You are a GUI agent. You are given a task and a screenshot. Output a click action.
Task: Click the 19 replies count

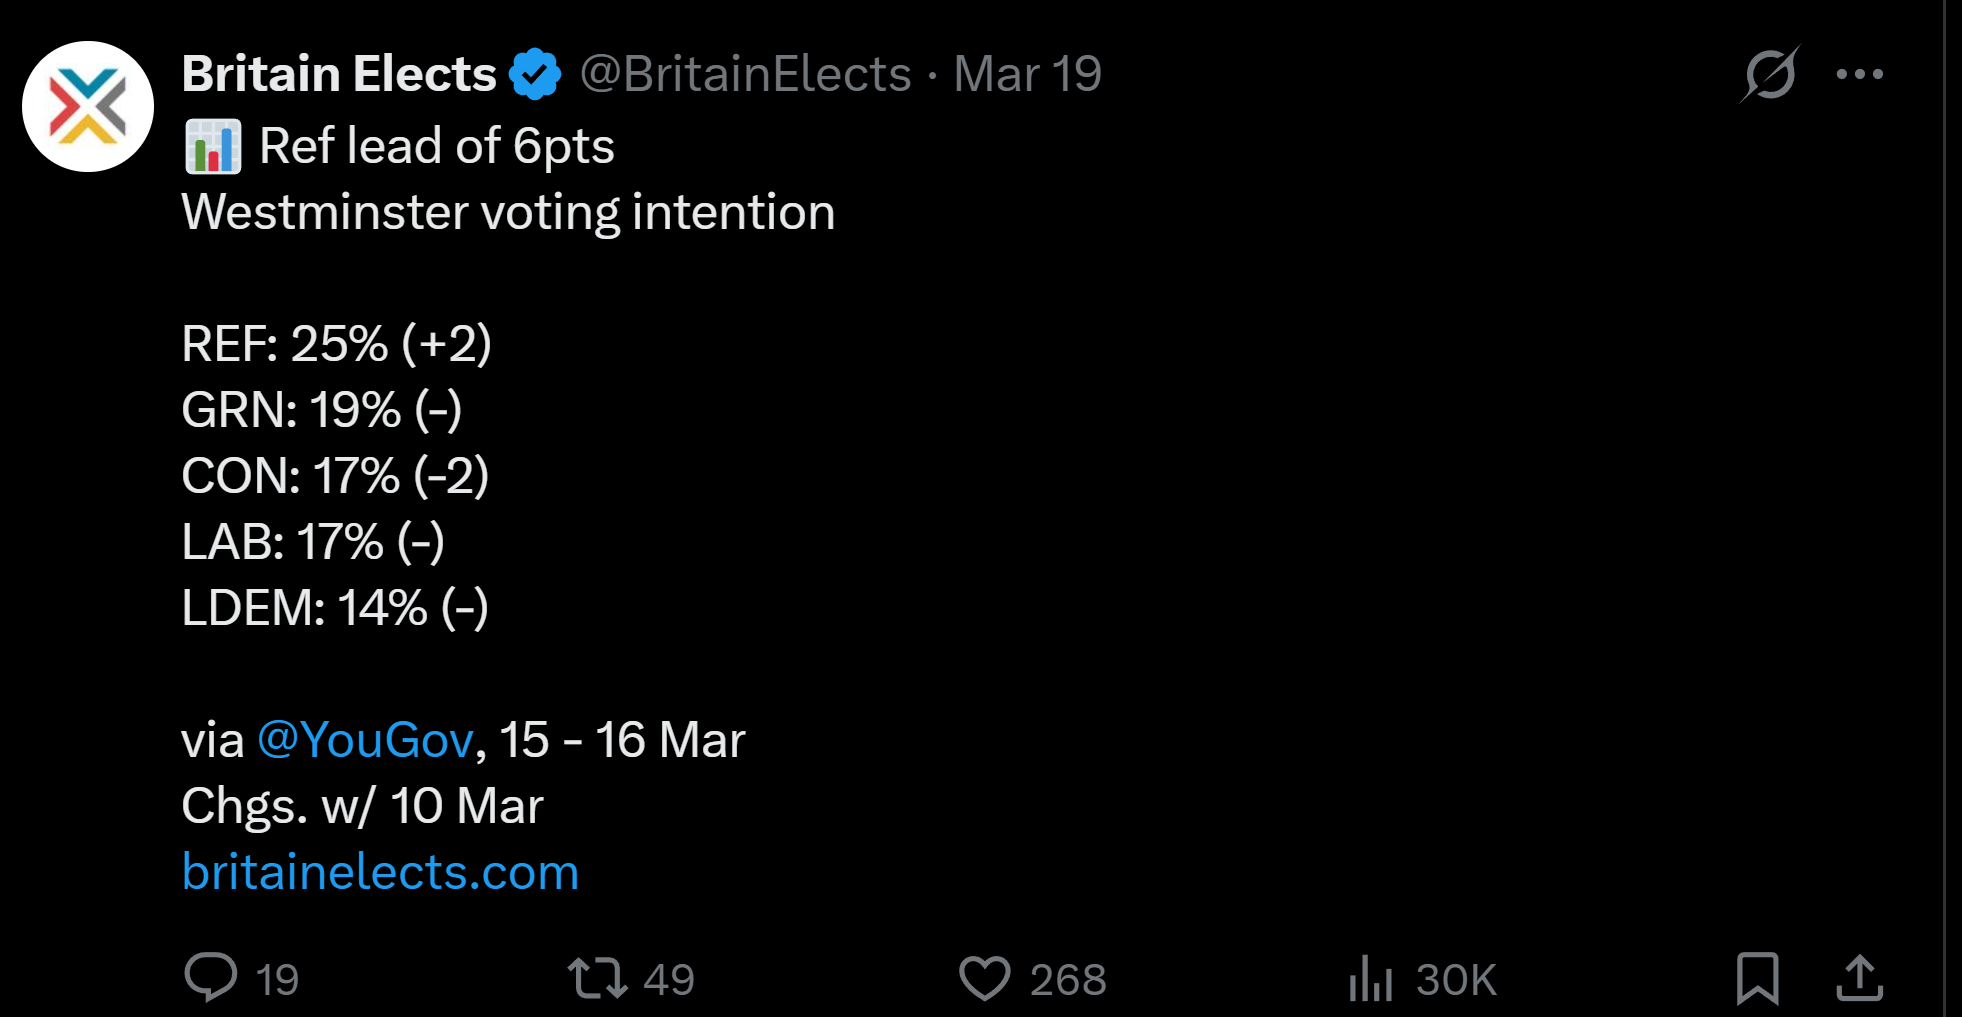[277, 979]
